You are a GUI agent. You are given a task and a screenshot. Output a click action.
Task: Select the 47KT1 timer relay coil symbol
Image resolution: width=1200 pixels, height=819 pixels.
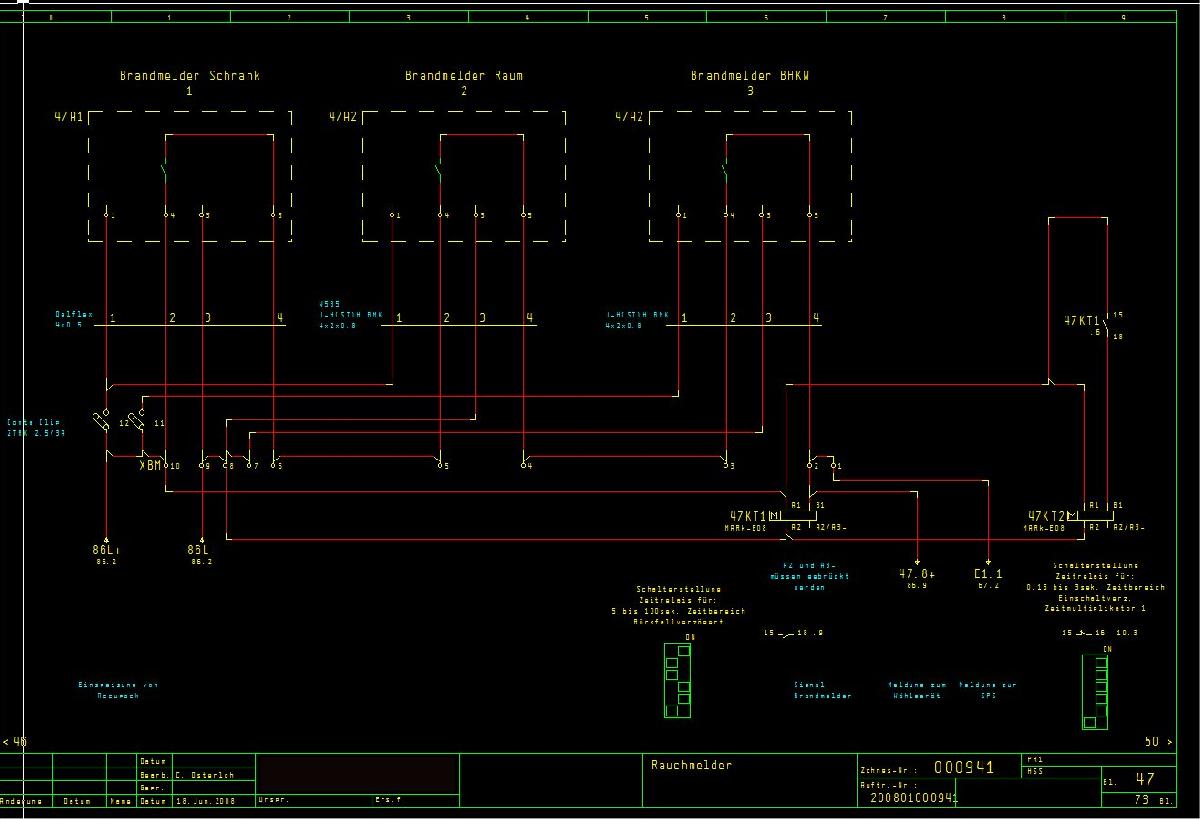[x=775, y=516]
